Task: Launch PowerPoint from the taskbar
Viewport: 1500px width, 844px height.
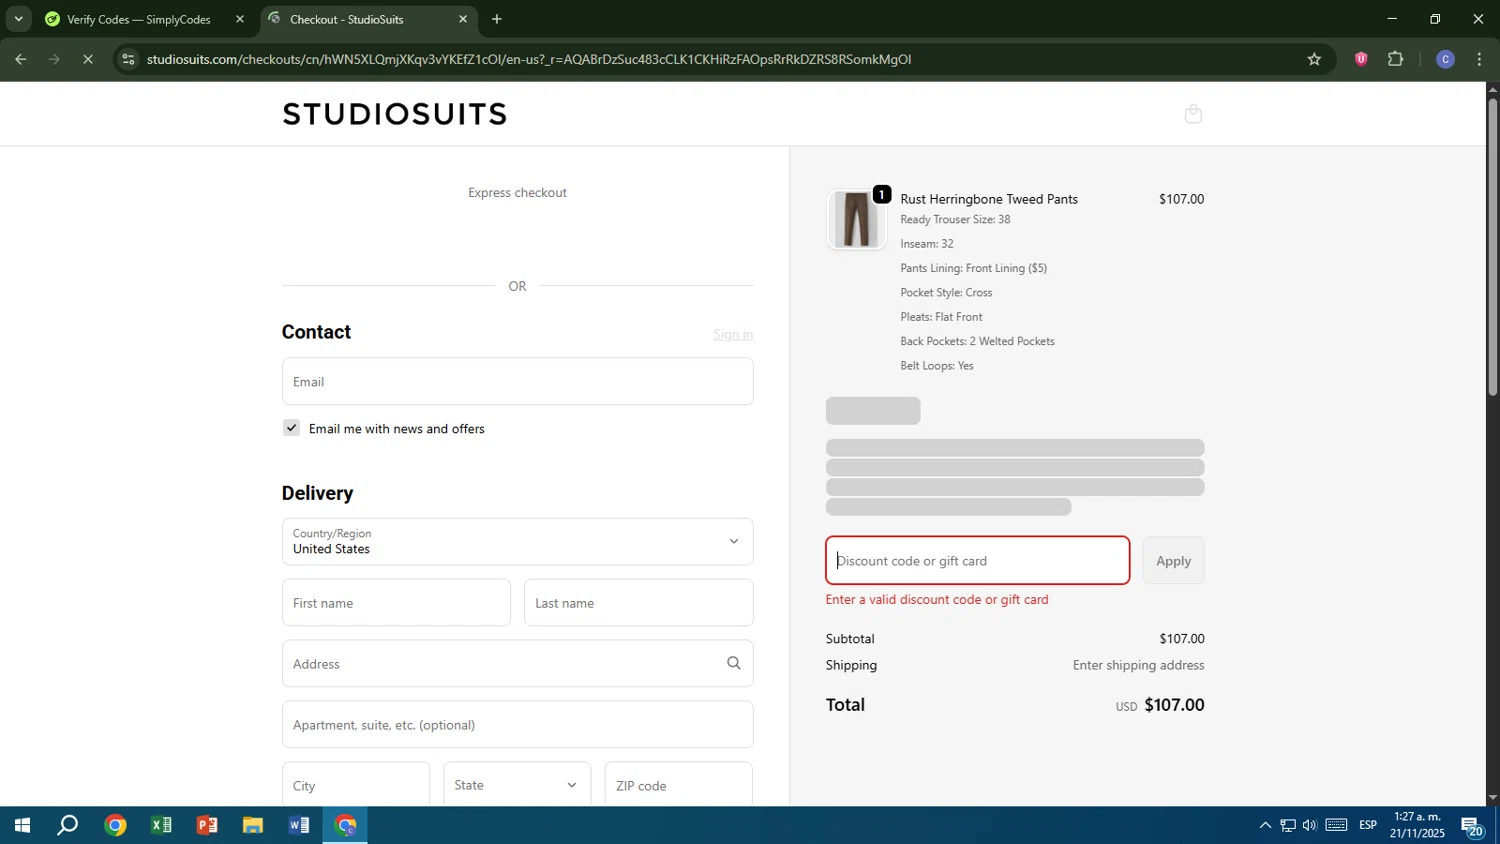Action: (207, 826)
